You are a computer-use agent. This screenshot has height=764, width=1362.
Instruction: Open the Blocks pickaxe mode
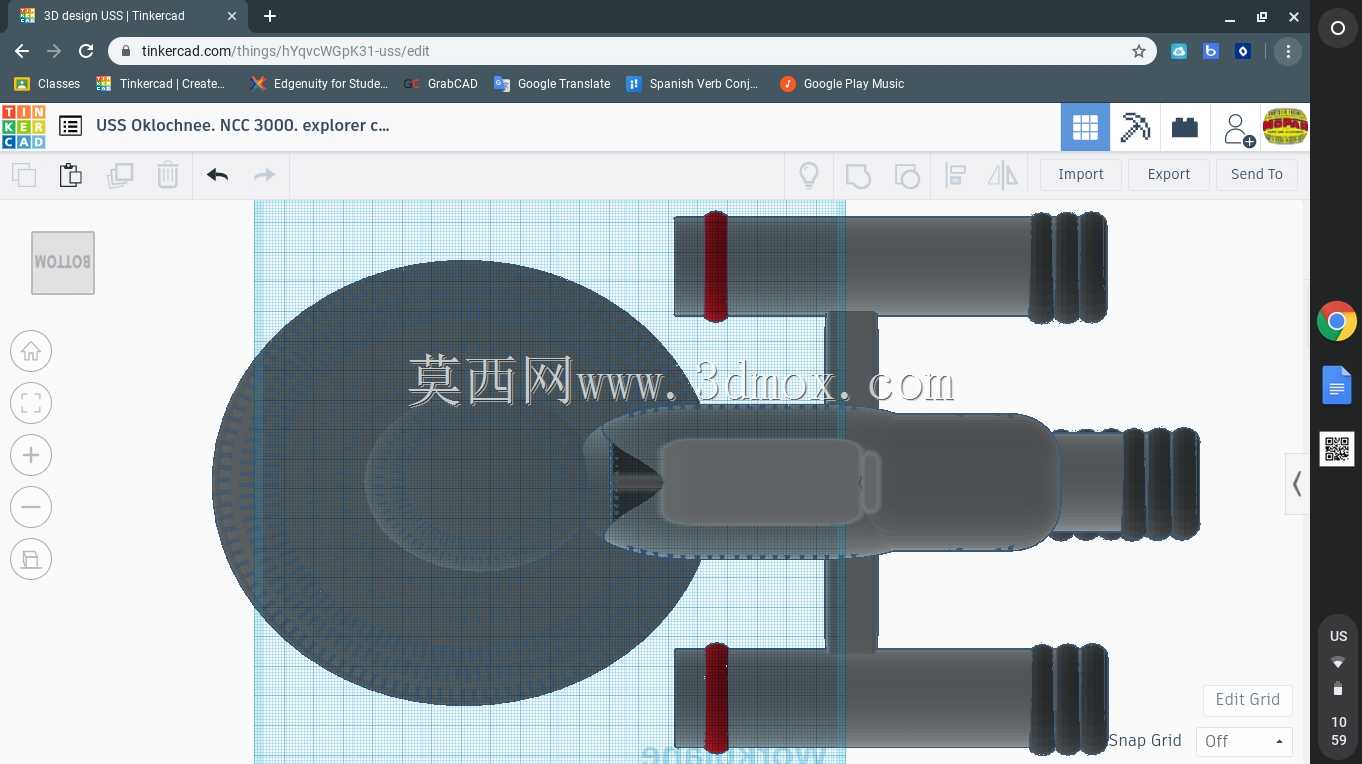tap(1135, 127)
